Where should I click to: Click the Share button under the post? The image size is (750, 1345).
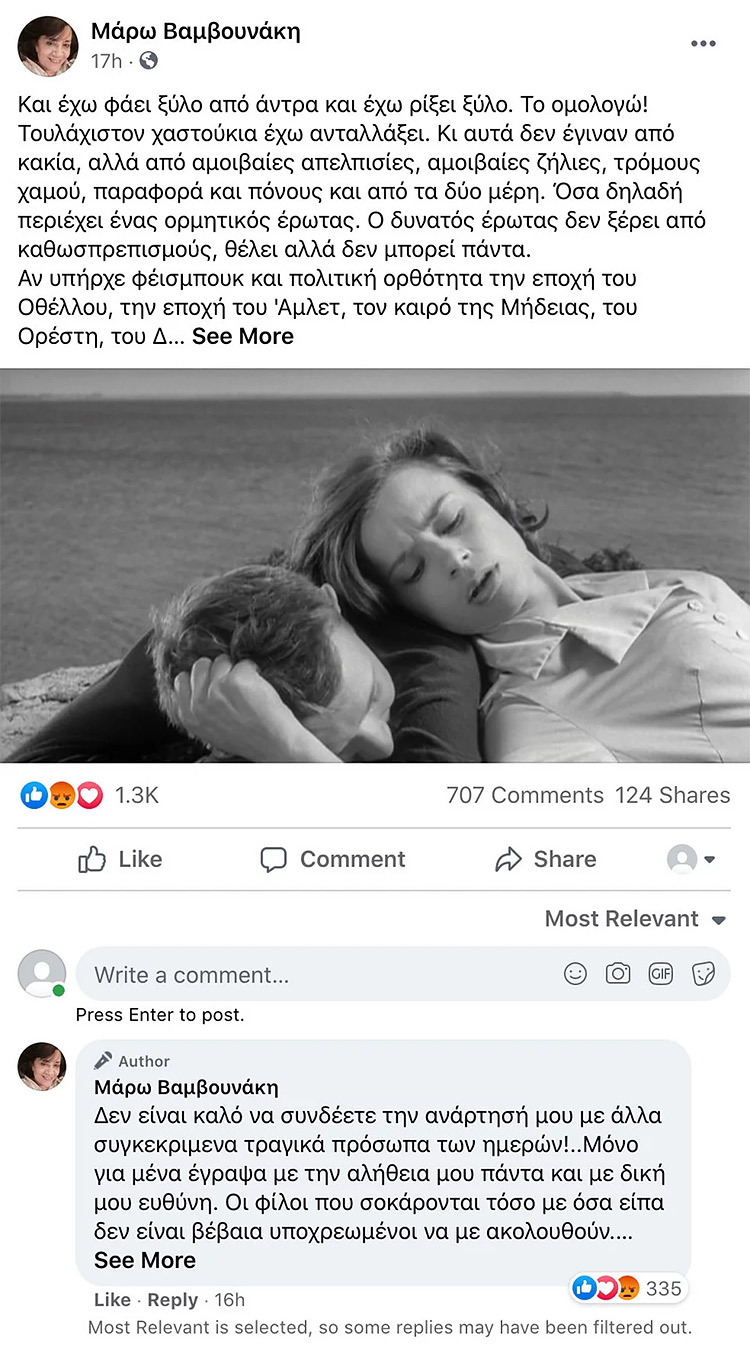click(546, 859)
